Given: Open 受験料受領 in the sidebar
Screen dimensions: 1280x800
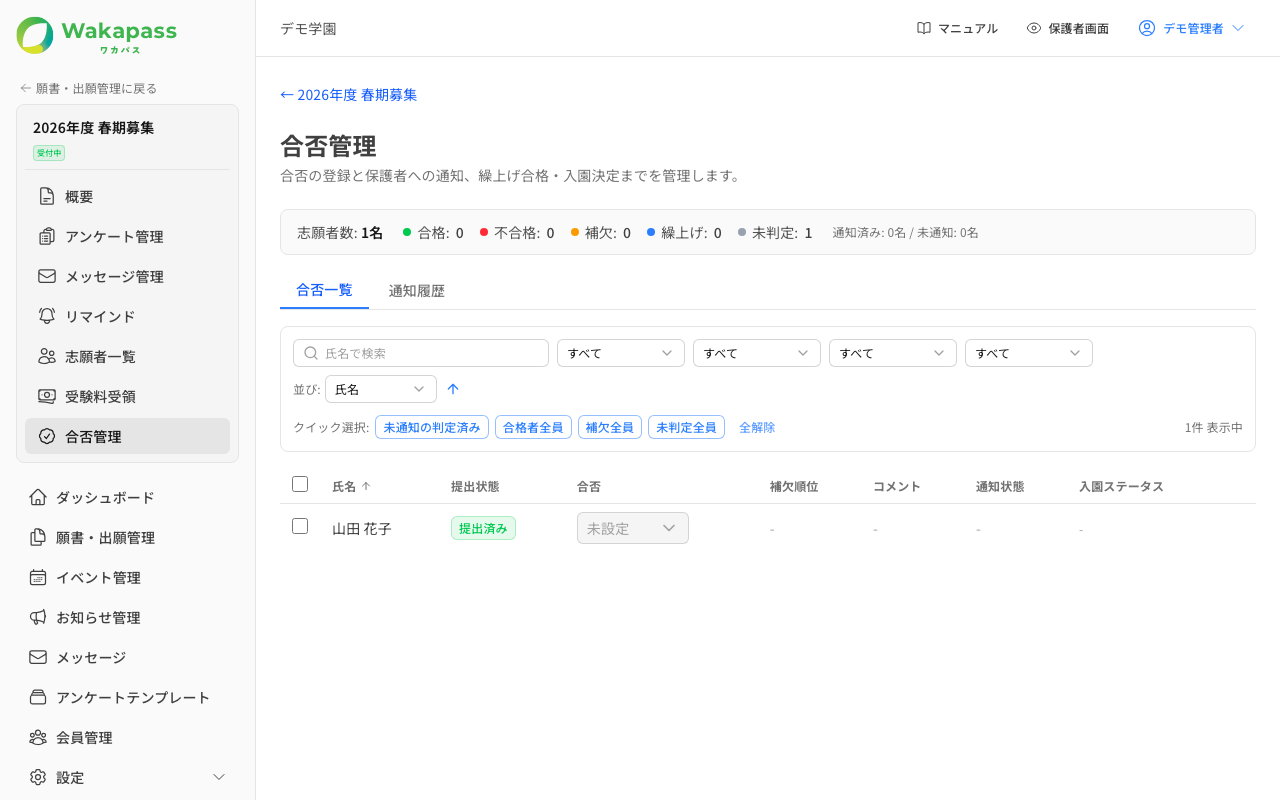Looking at the screenshot, I should [x=127, y=396].
